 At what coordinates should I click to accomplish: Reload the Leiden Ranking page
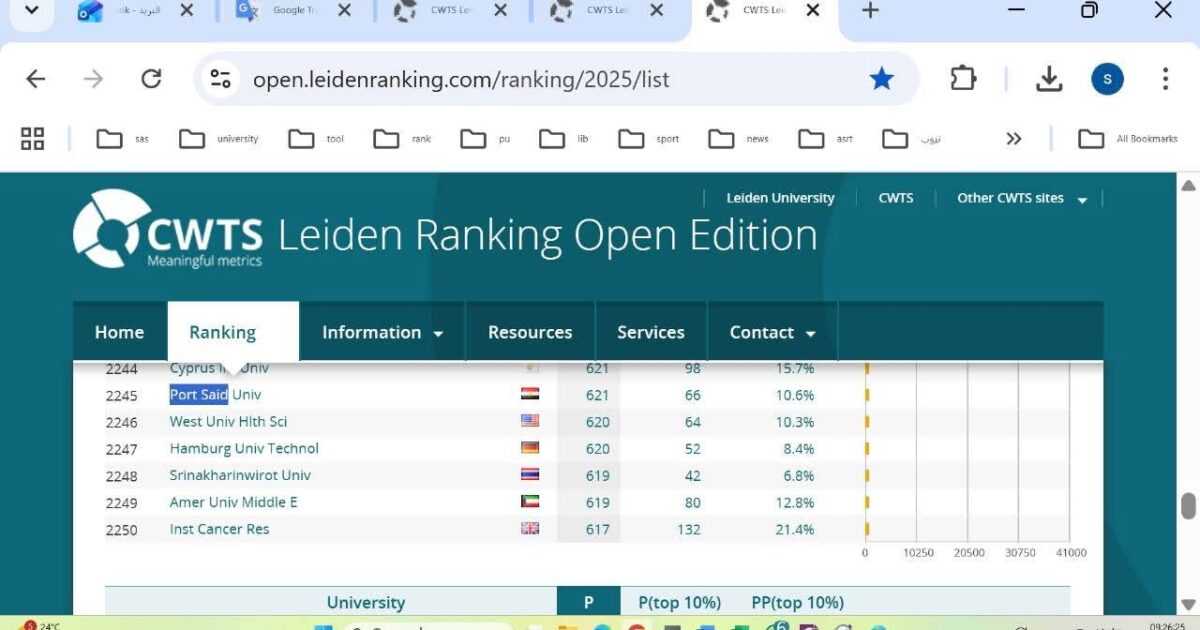point(152,78)
